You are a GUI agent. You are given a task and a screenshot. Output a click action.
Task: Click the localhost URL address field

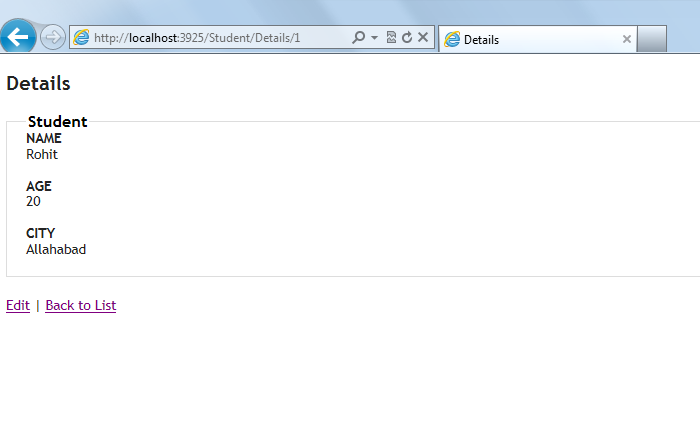point(210,38)
